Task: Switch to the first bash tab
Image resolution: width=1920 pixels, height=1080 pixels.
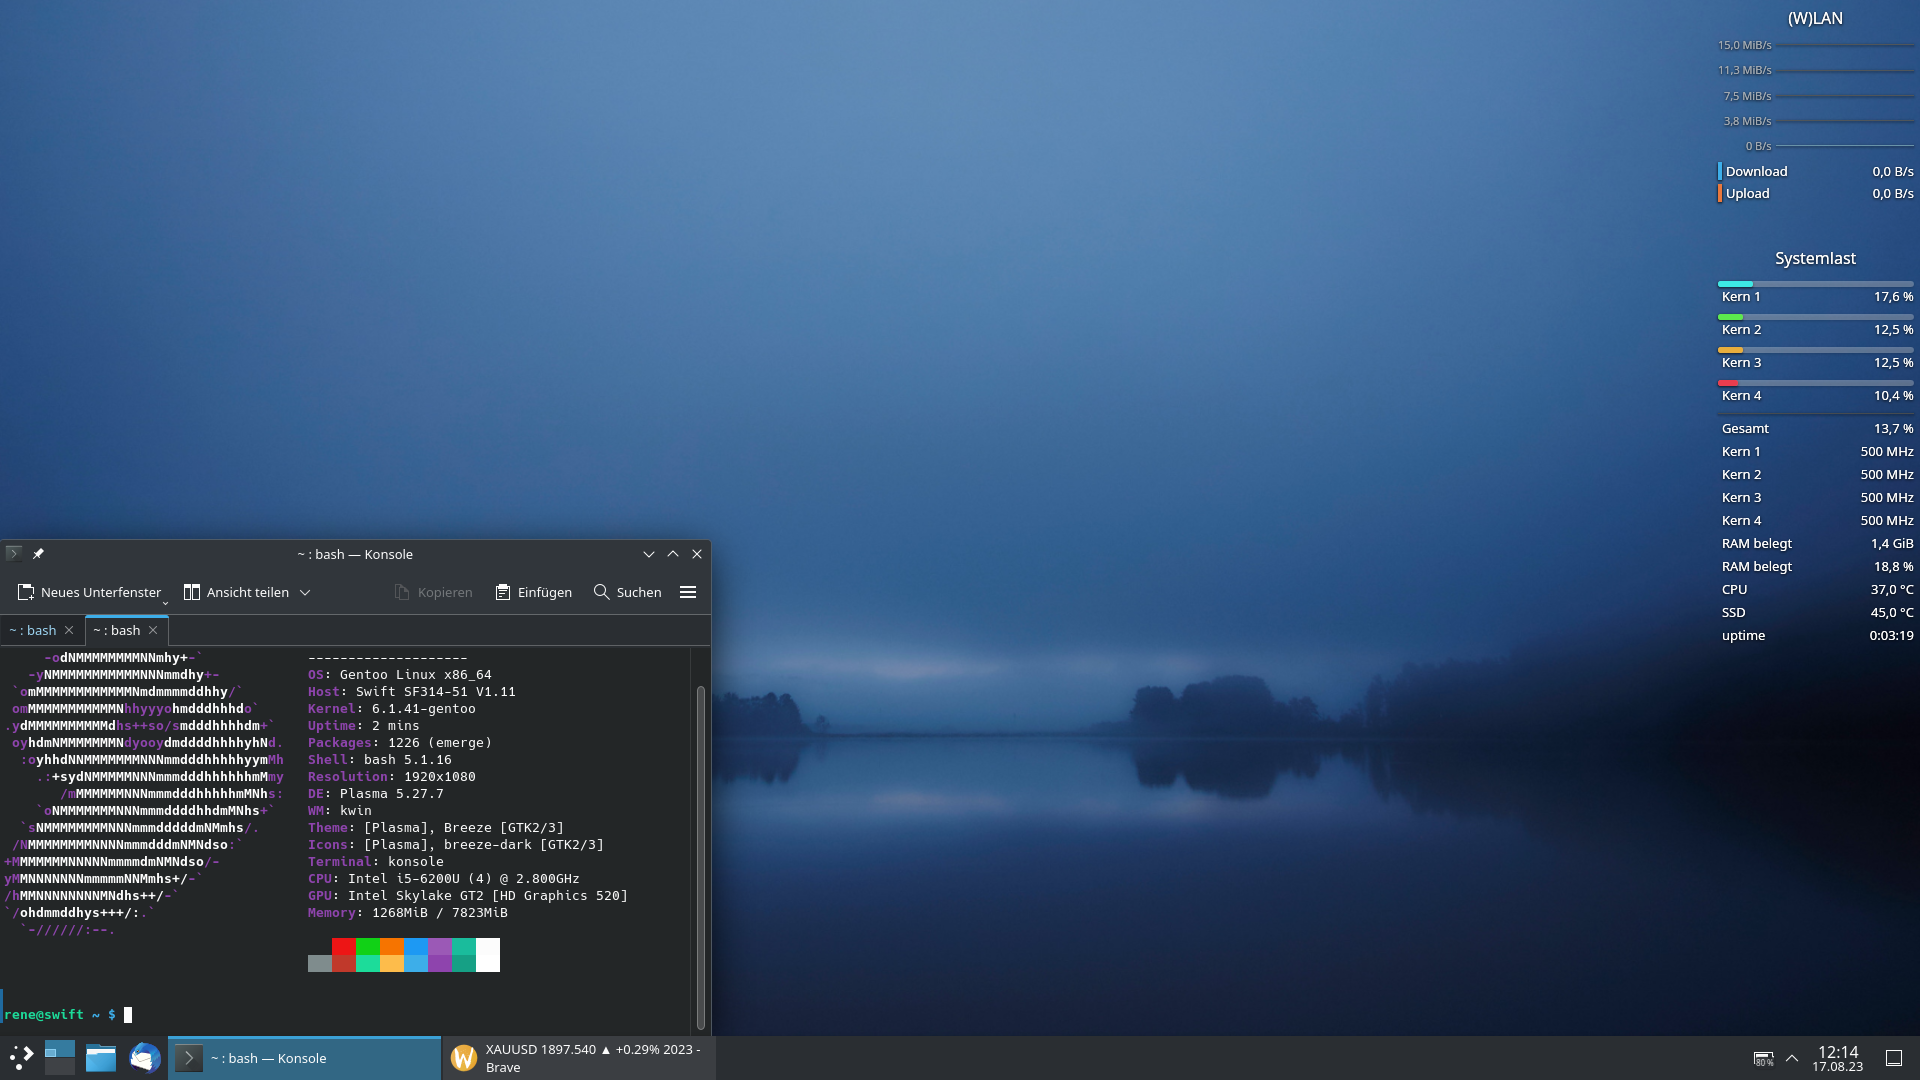Action: click(x=33, y=630)
